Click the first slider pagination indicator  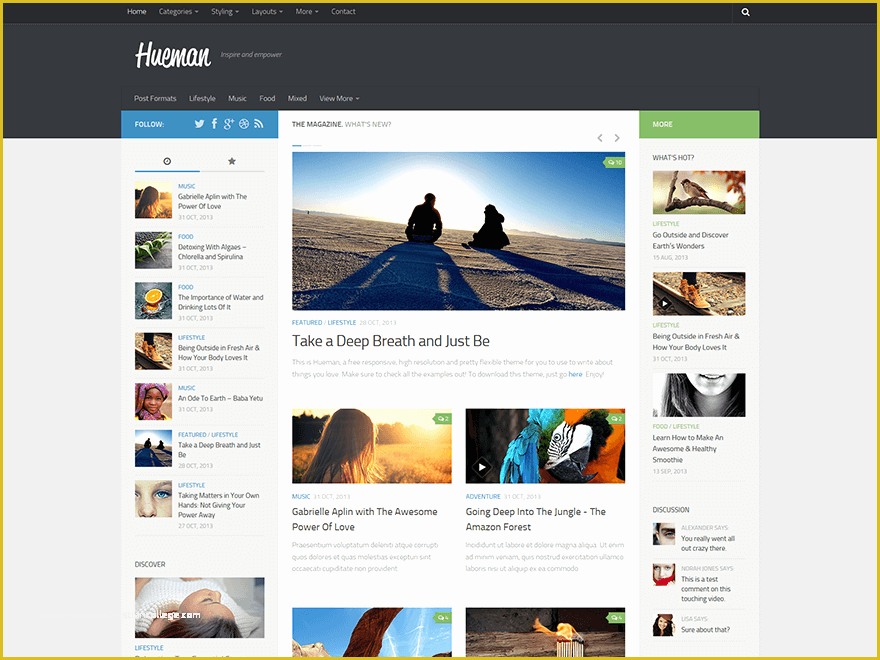(297, 145)
